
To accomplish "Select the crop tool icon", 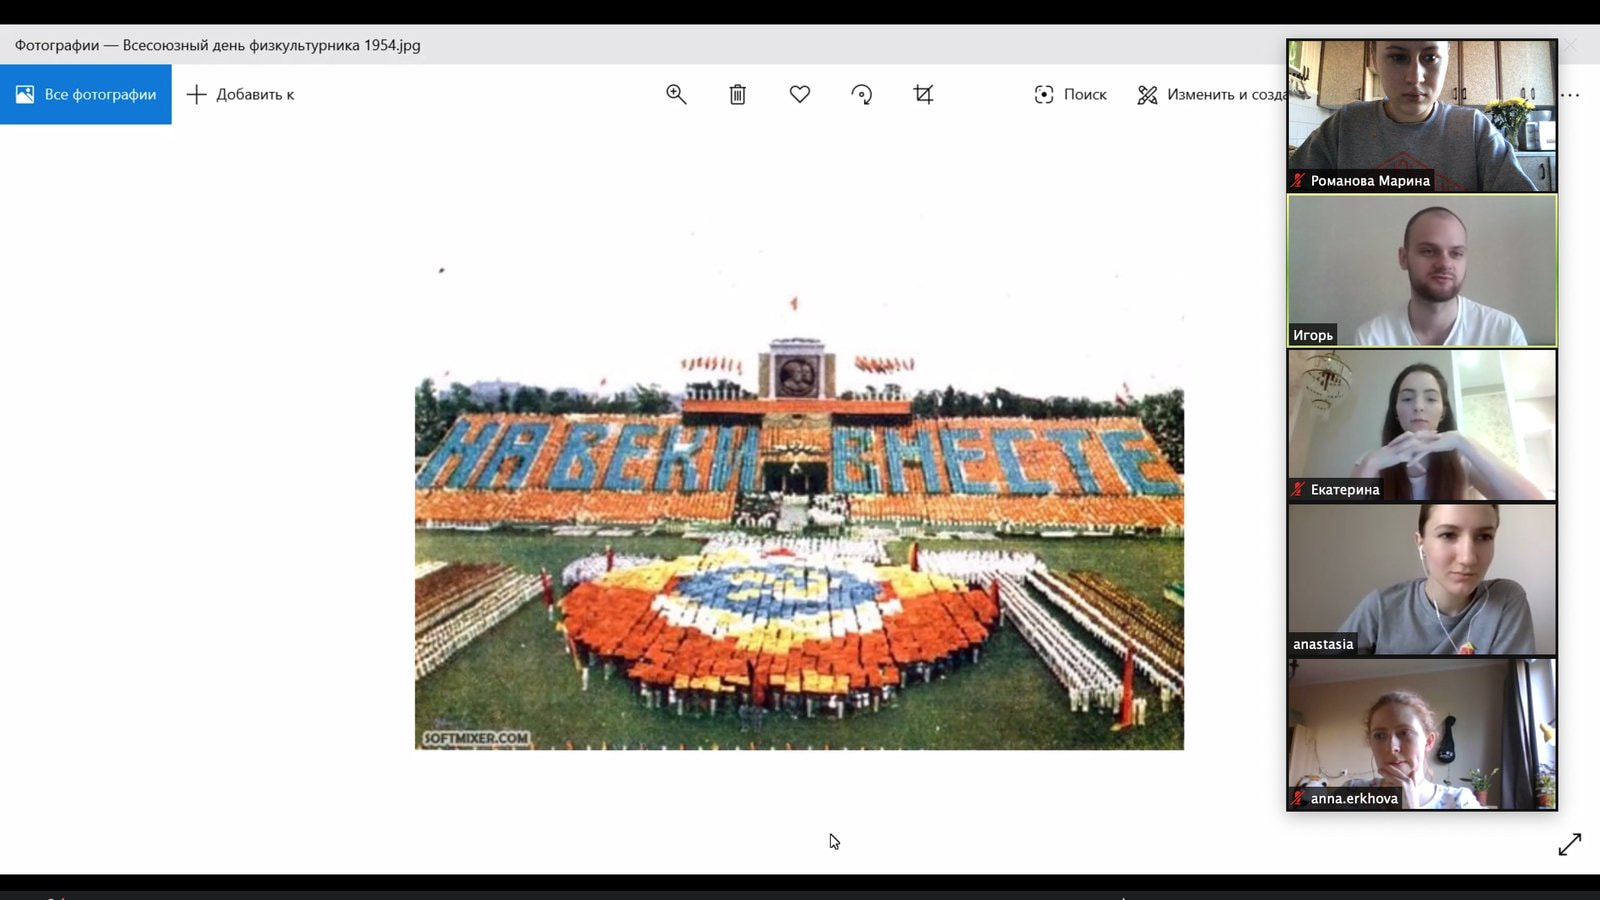I will [923, 94].
